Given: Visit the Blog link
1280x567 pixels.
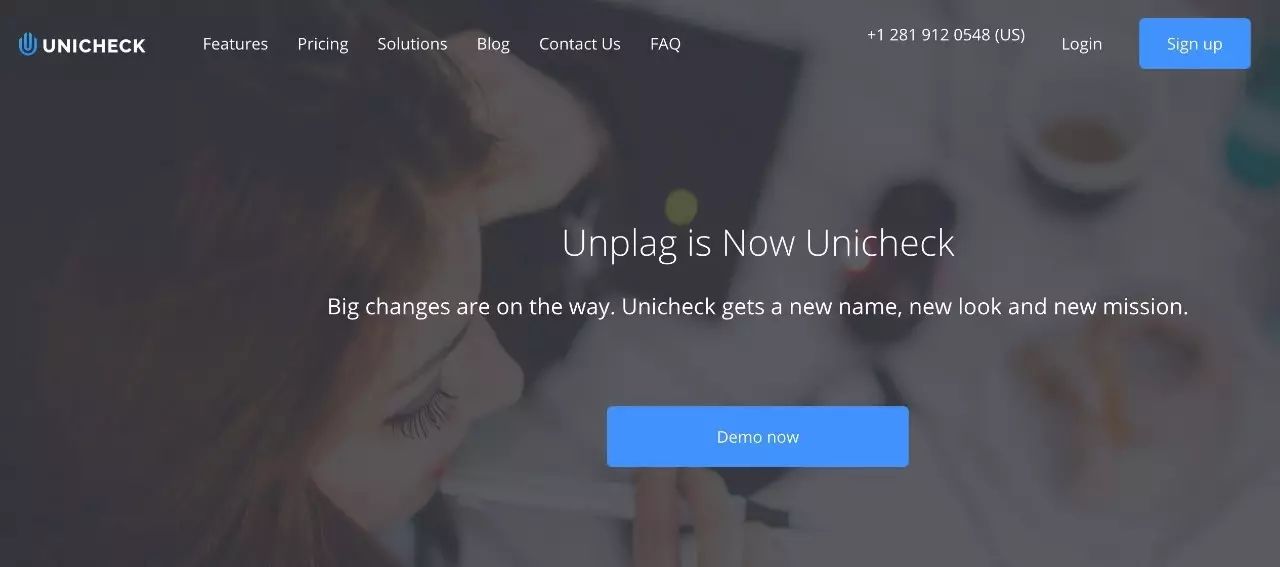Looking at the screenshot, I should pos(493,44).
